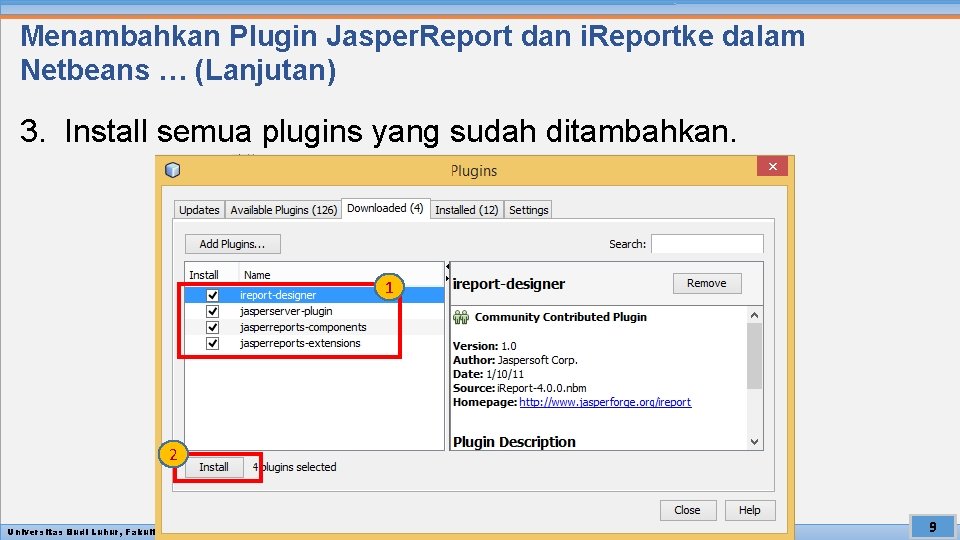Image resolution: width=960 pixels, height=540 pixels.
Task: Toggle the jasperreports-components checkbox
Action: (212, 327)
